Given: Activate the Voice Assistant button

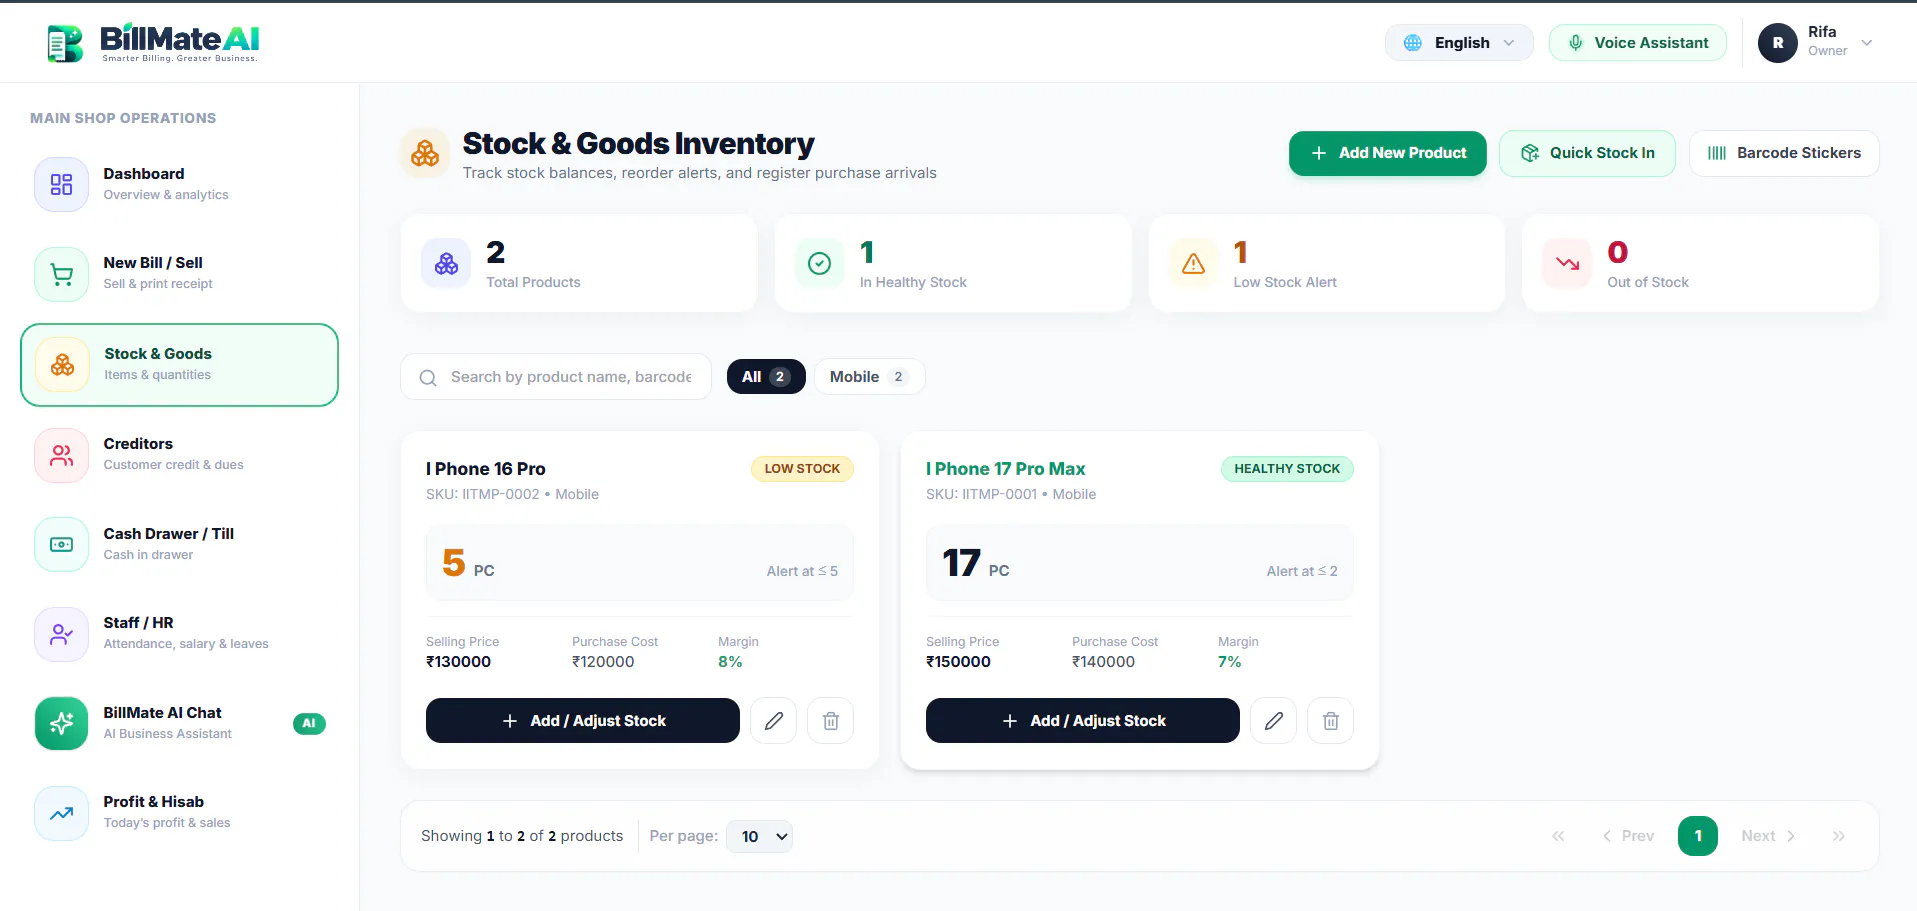Looking at the screenshot, I should [x=1638, y=43].
